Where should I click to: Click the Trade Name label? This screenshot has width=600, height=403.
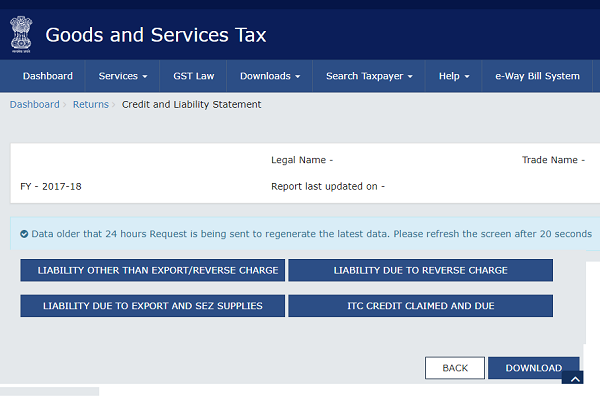553,160
